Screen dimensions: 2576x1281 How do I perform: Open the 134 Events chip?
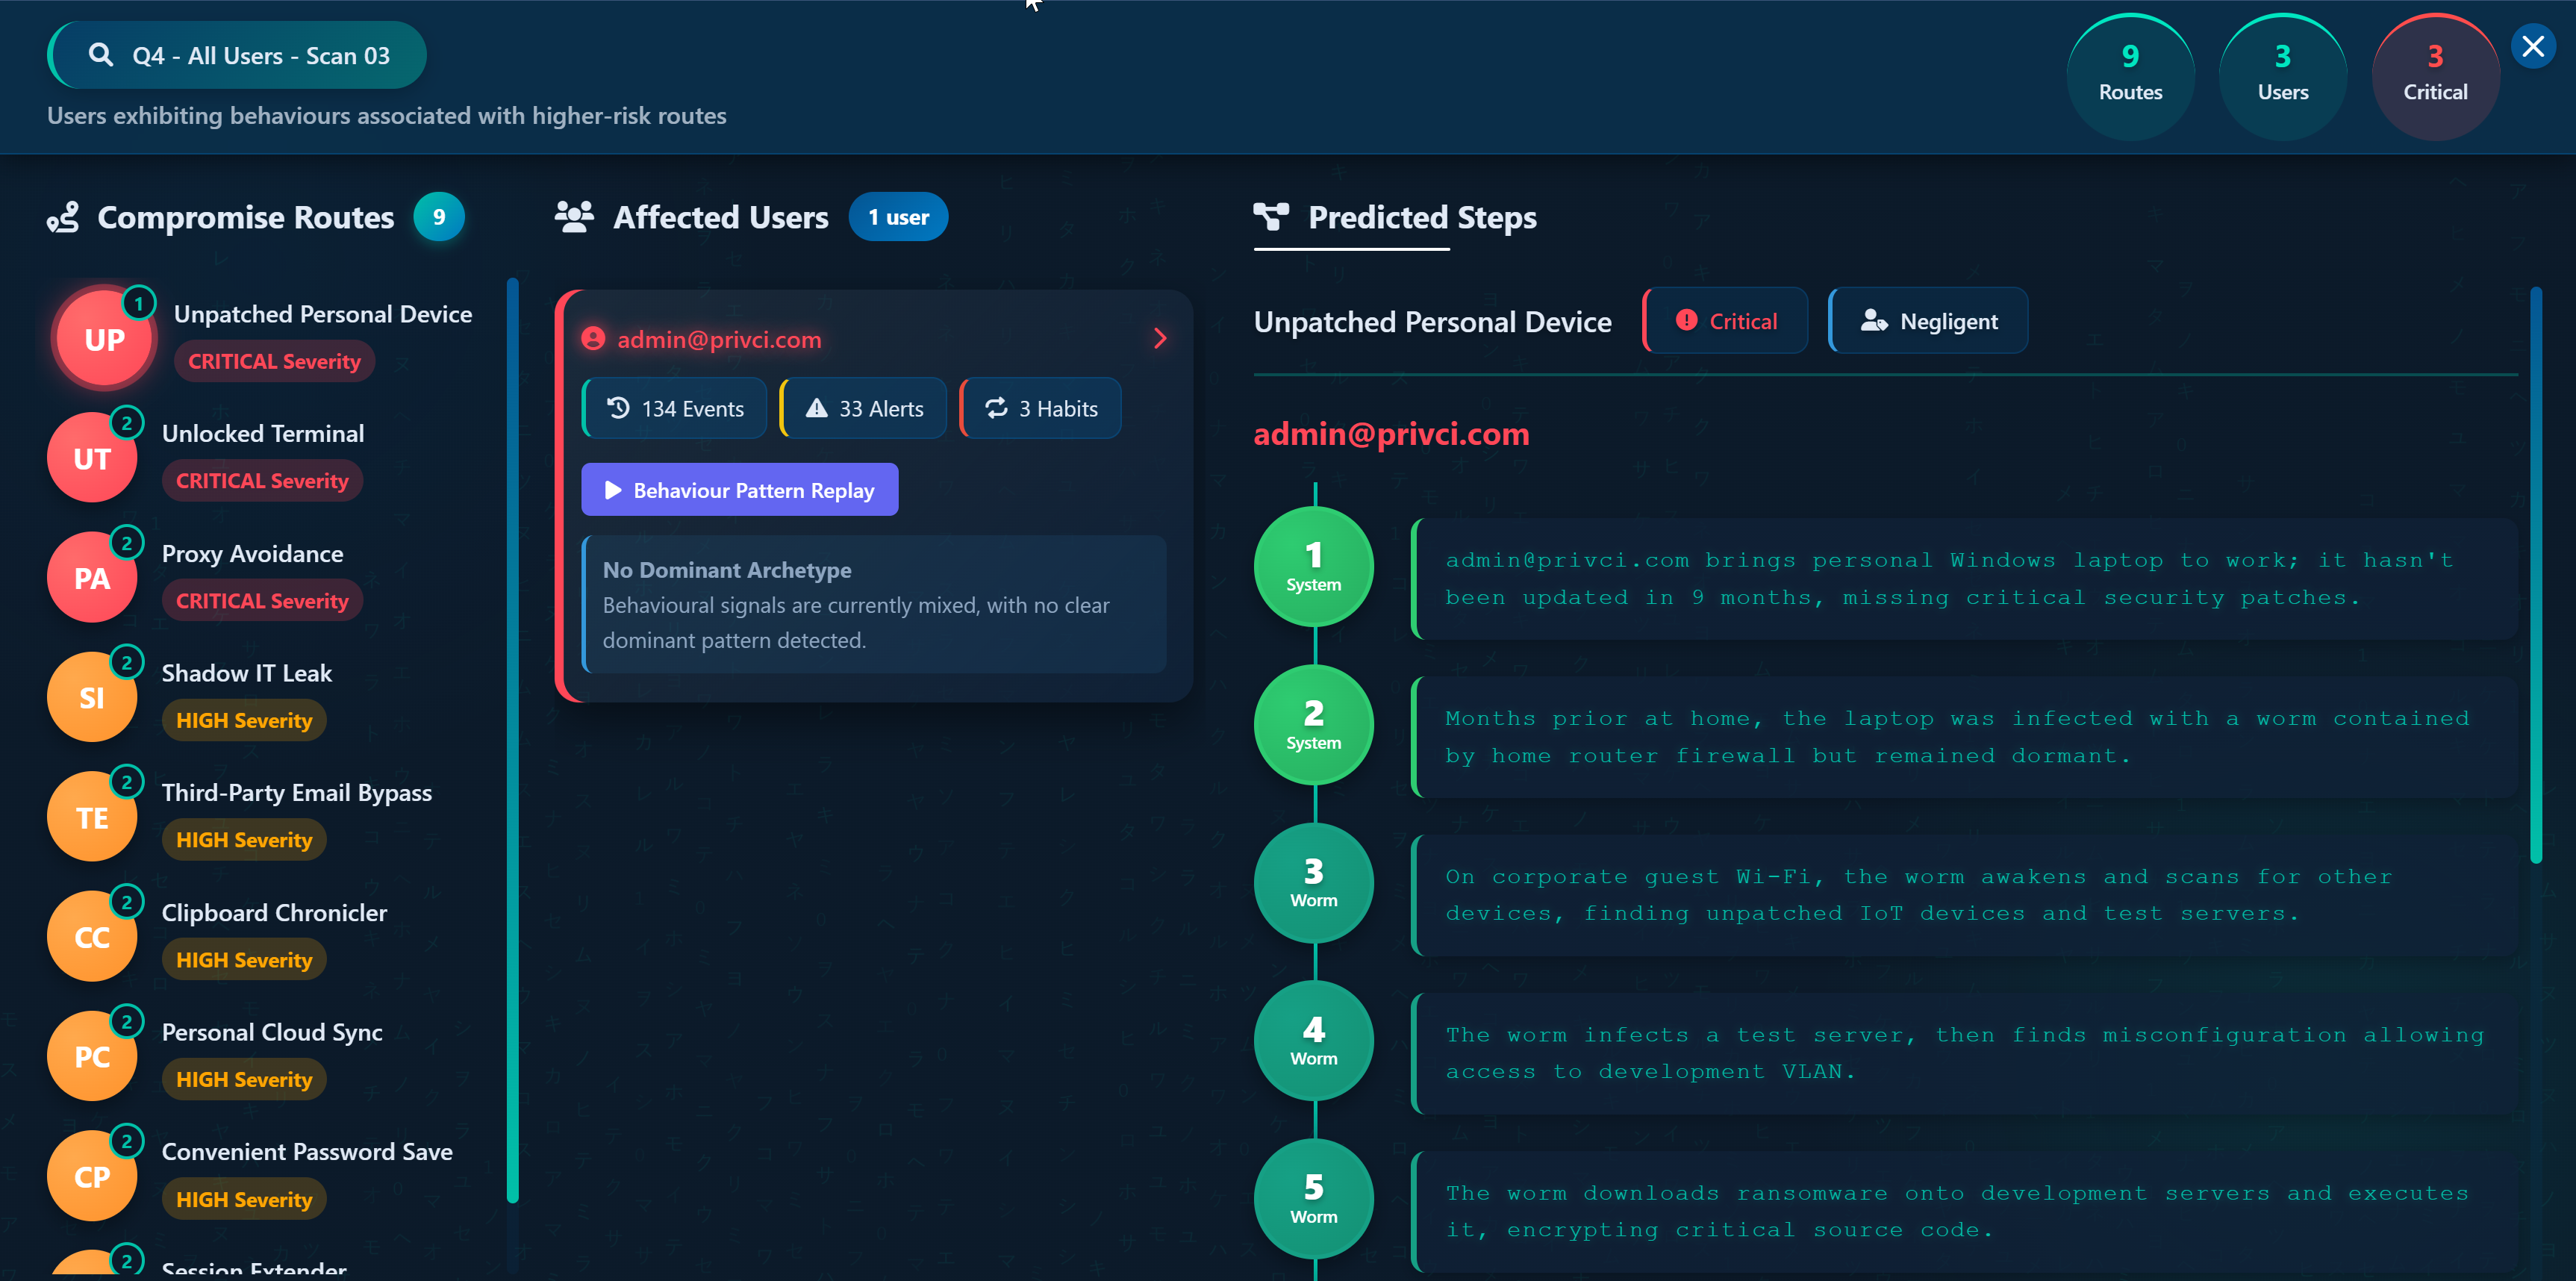click(x=676, y=408)
